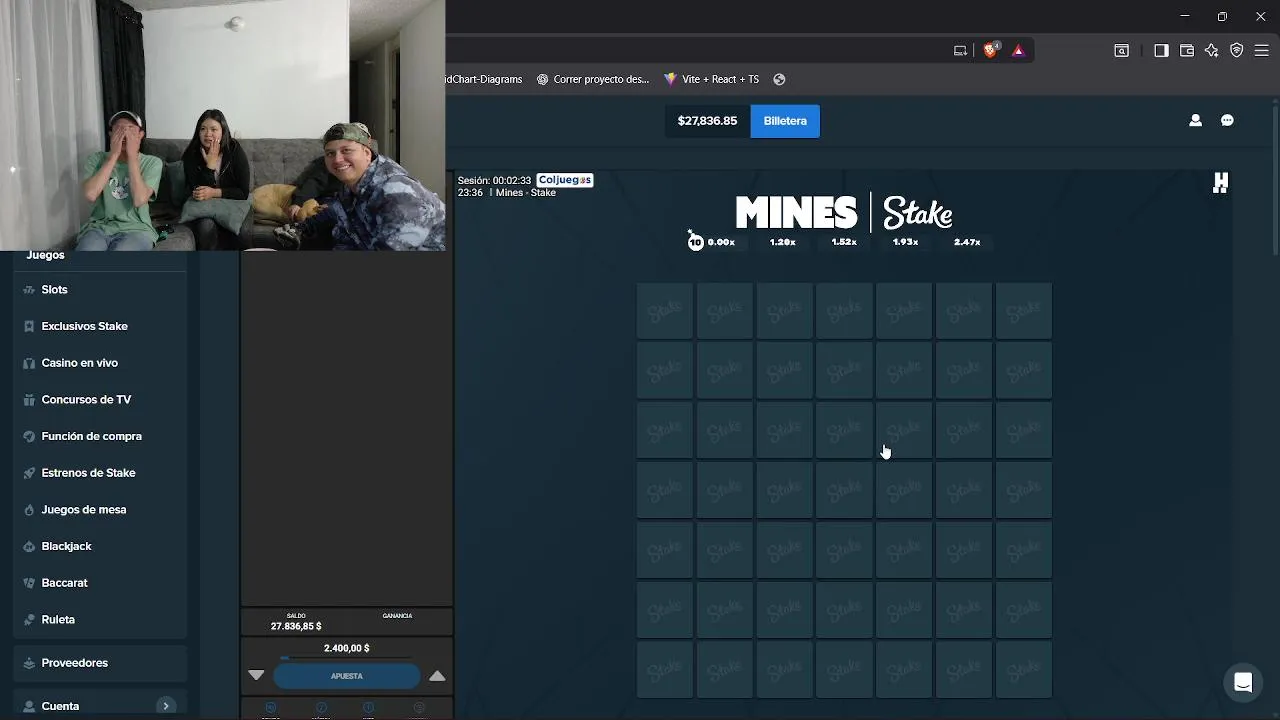
Task: Click the Mines - Stake game label
Action: point(524,193)
